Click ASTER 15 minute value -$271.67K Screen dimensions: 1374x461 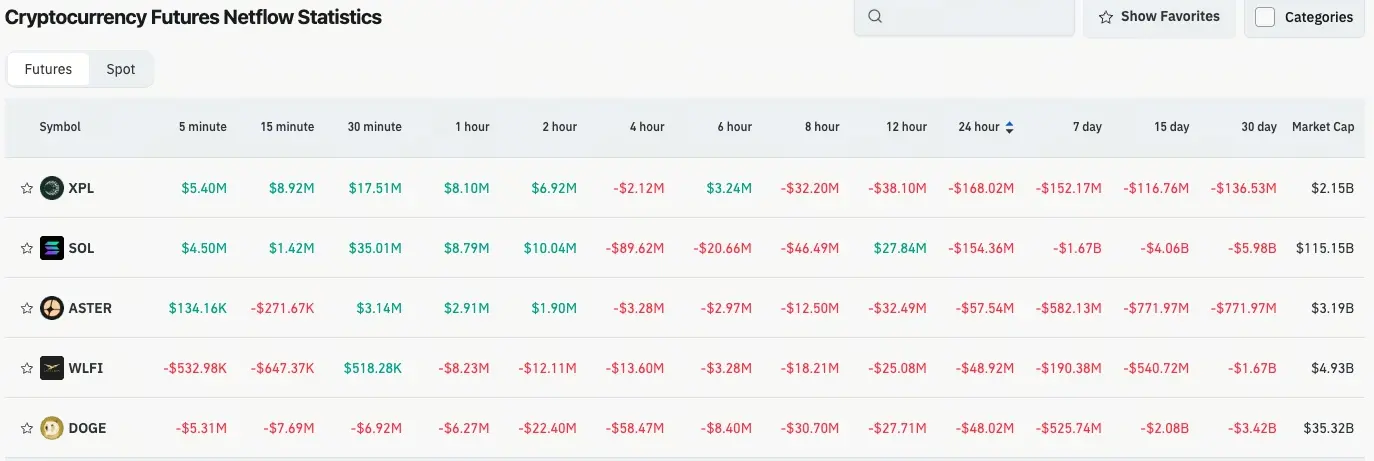tap(282, 308)
